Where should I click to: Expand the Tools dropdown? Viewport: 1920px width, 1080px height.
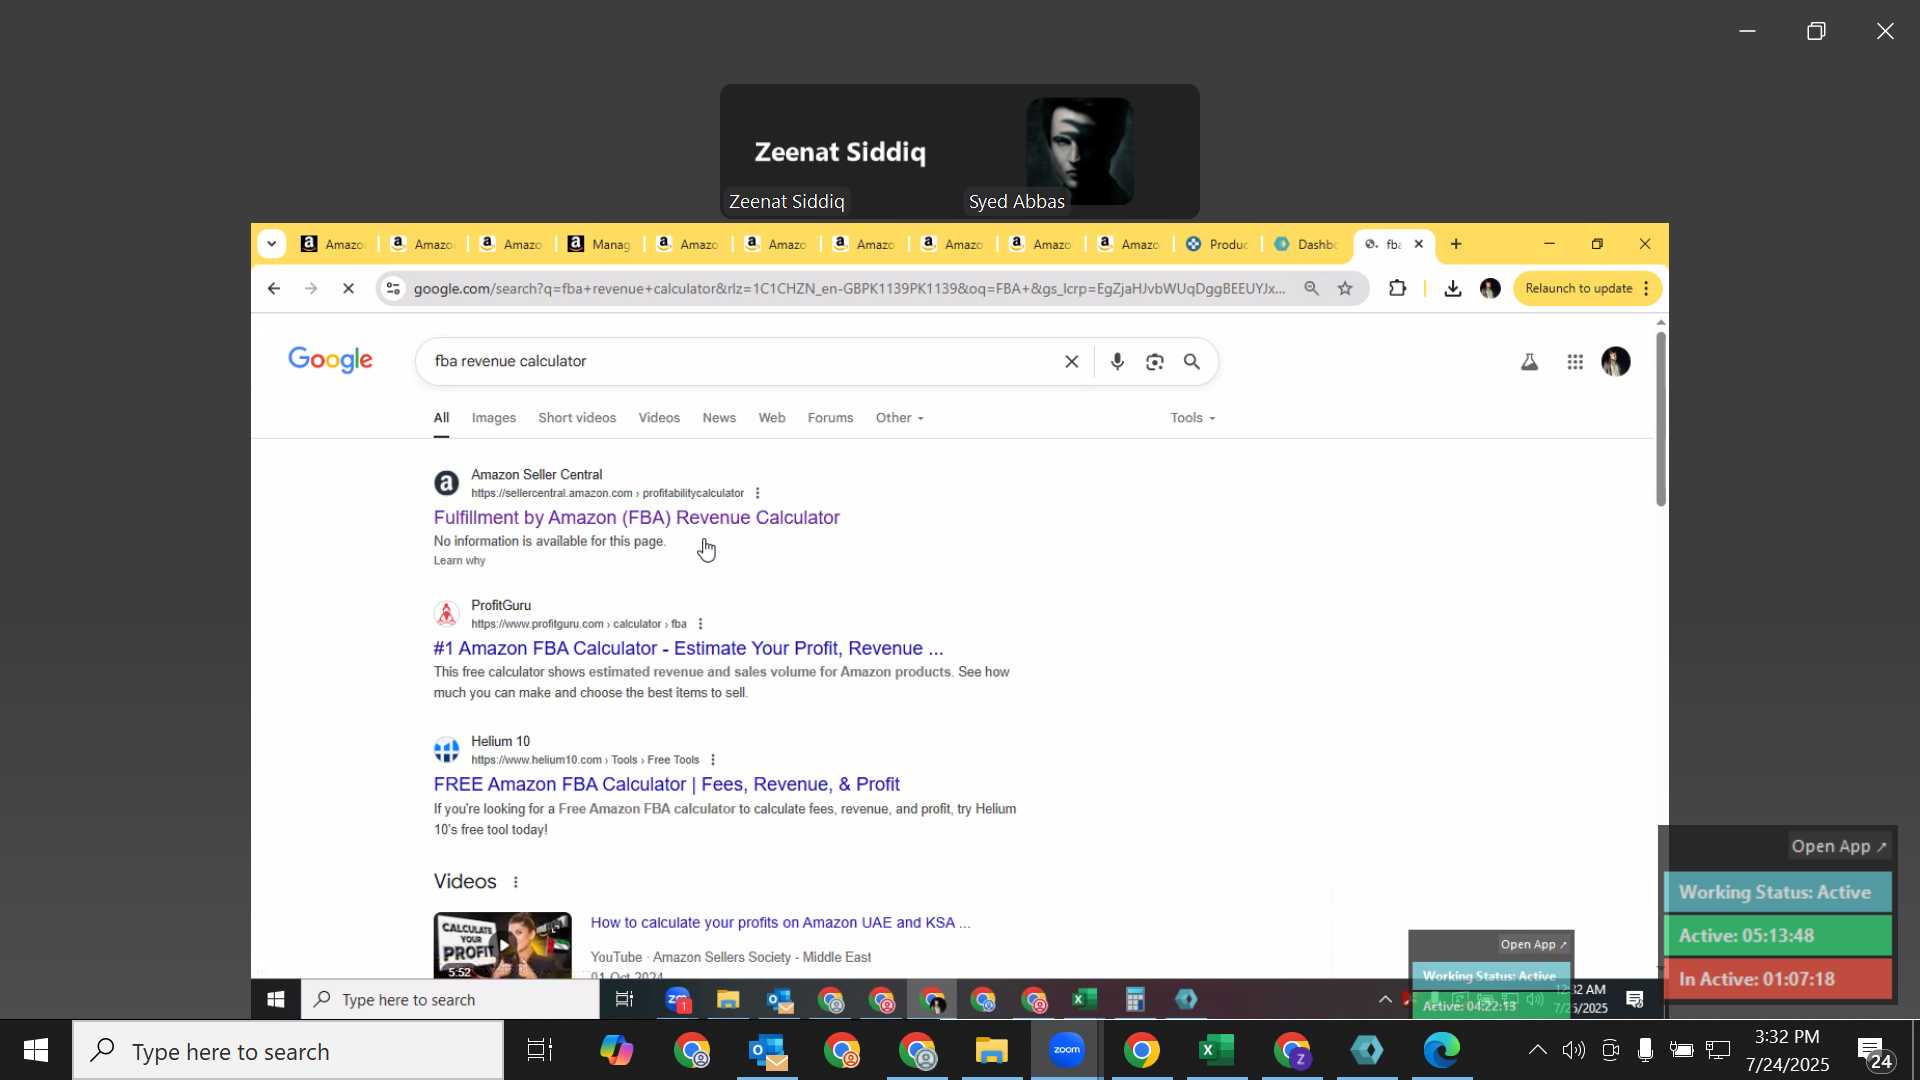coord(1193,418)
